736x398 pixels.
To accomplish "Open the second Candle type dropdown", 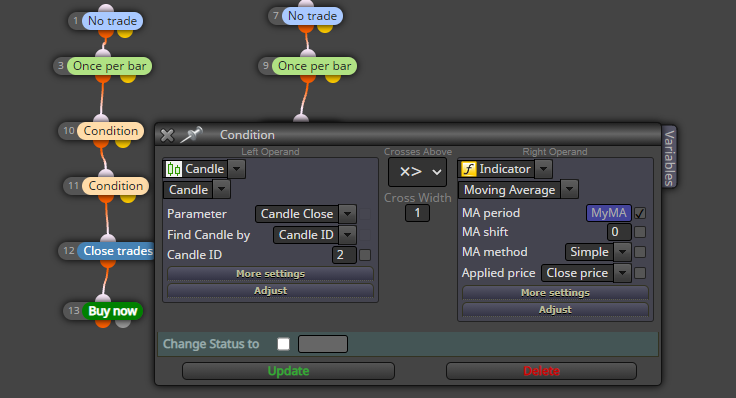I will (221, 190).
